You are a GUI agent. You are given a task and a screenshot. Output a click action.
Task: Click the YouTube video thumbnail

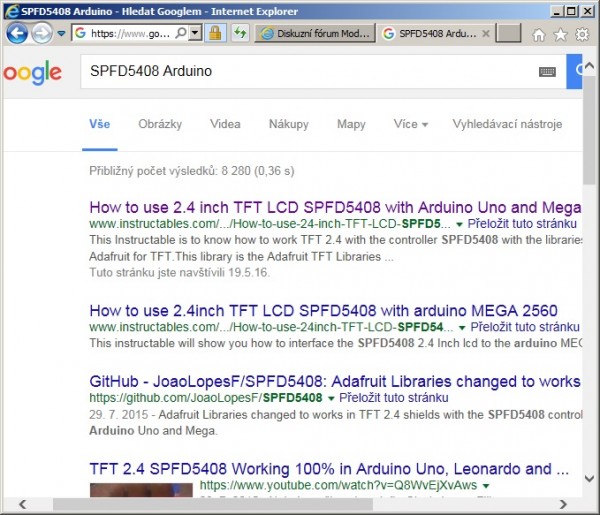141,490
